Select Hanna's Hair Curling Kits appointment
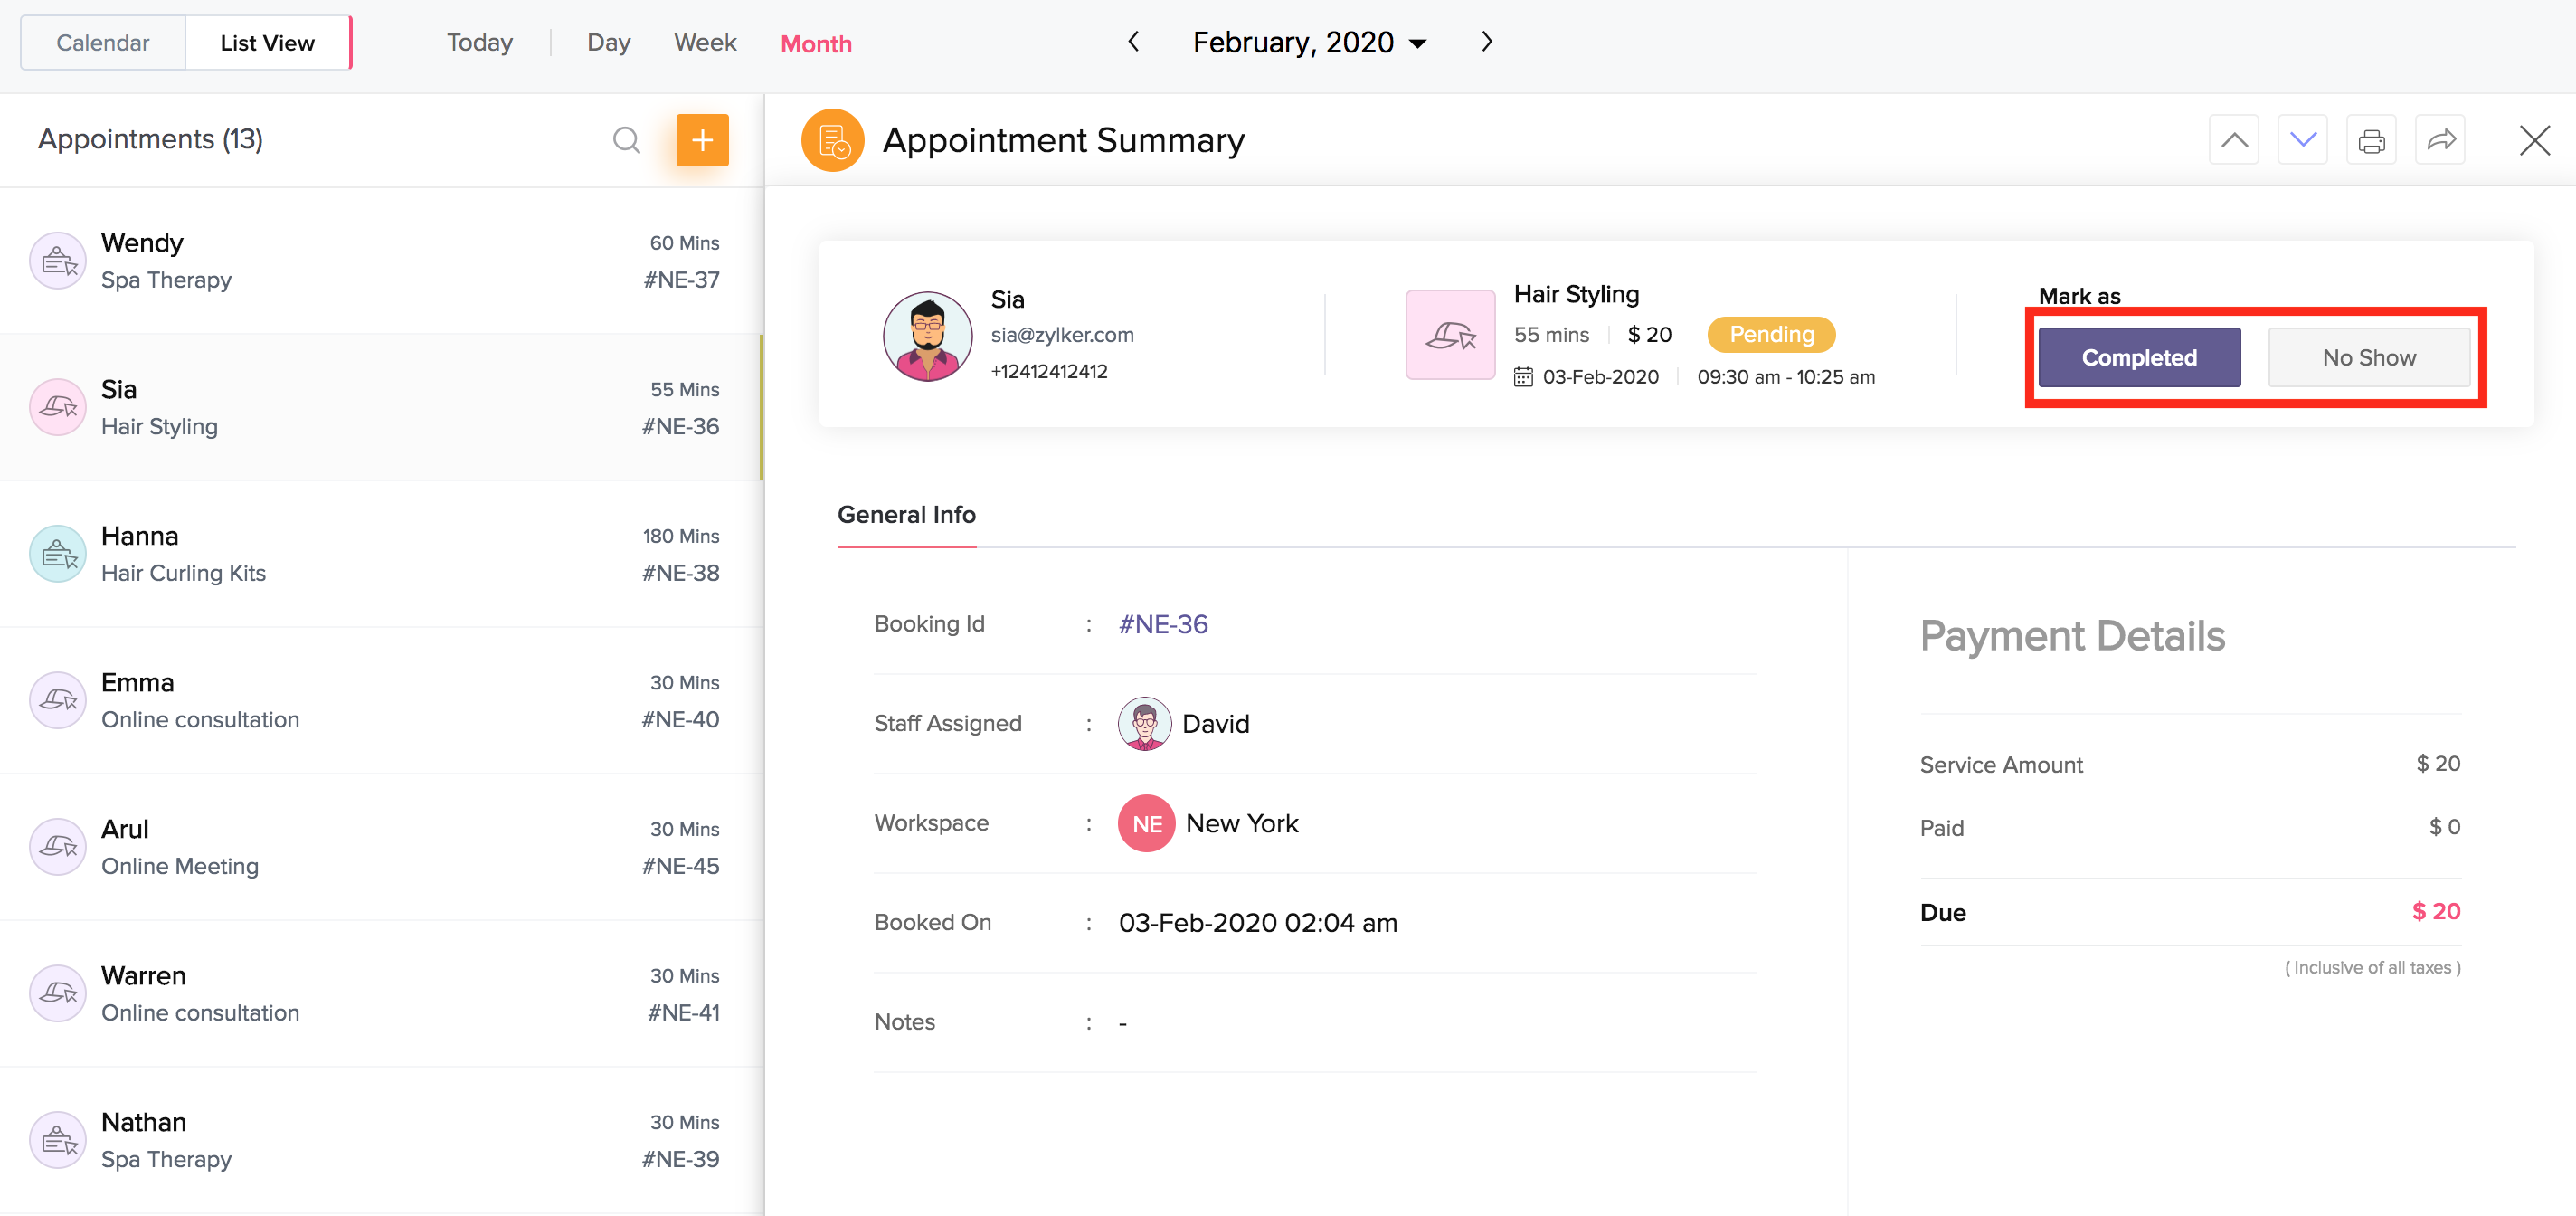The image size is (2576, 1216). point(380,554)
